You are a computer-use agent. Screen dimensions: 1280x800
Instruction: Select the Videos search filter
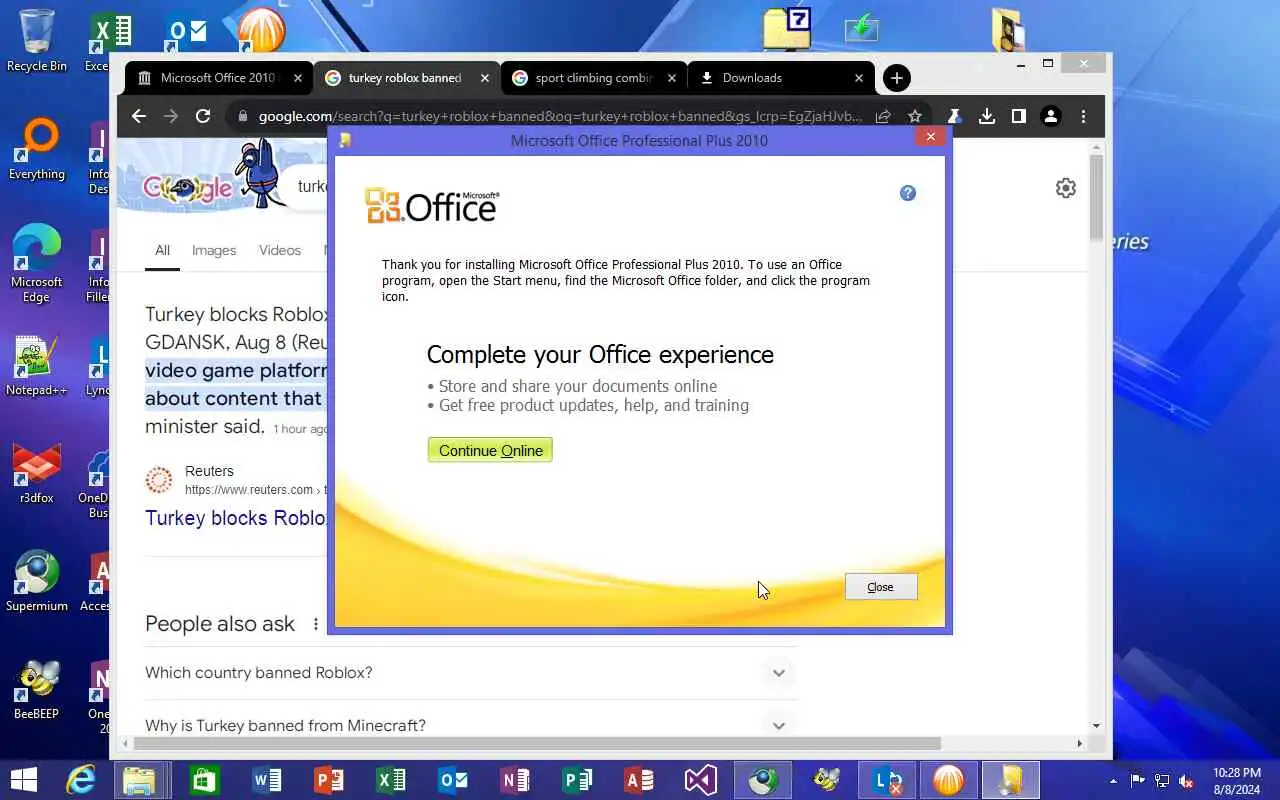tap(280, 250)
